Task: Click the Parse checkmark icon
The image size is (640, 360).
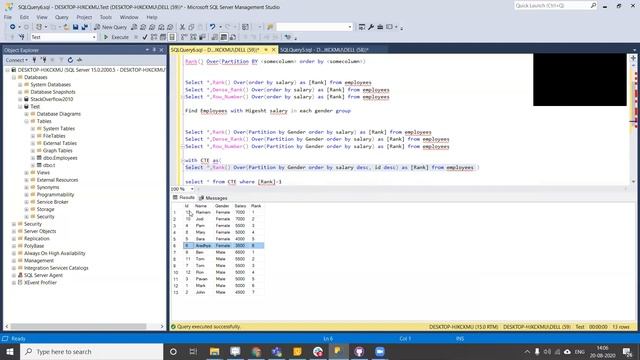Action: pos(145,37)
